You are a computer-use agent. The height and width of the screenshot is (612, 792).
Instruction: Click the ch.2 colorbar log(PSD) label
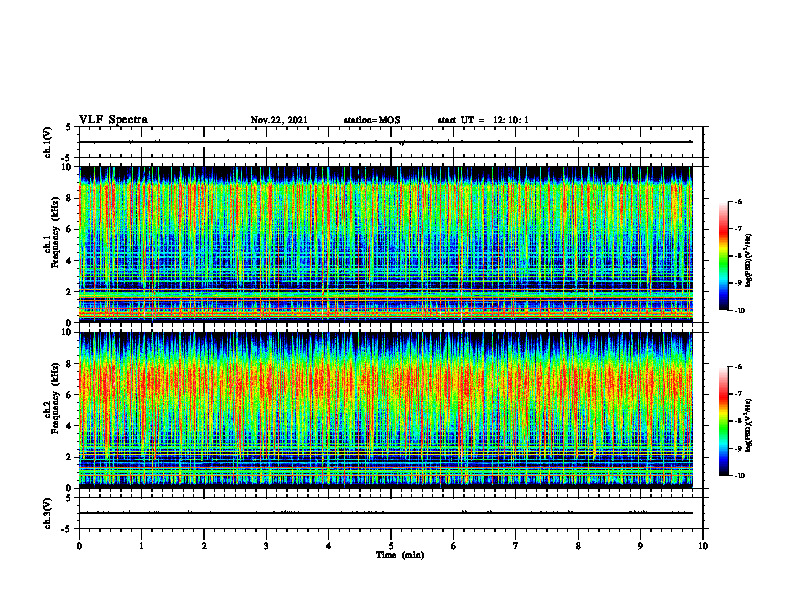pos(749,423)
